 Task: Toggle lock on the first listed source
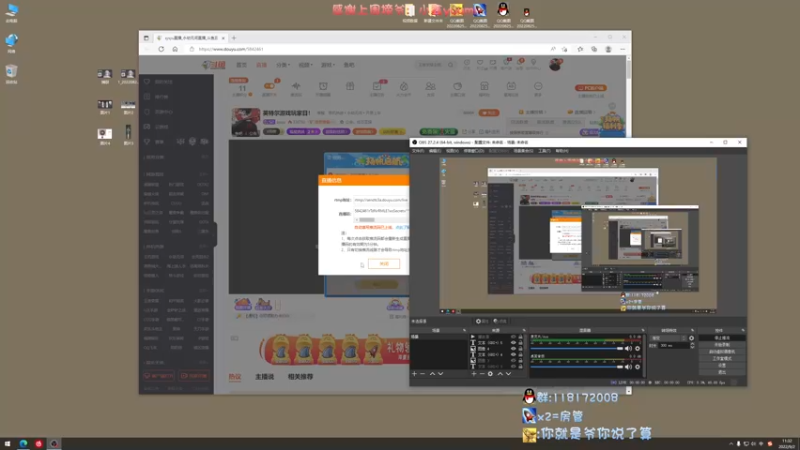(x=520, y=337)
